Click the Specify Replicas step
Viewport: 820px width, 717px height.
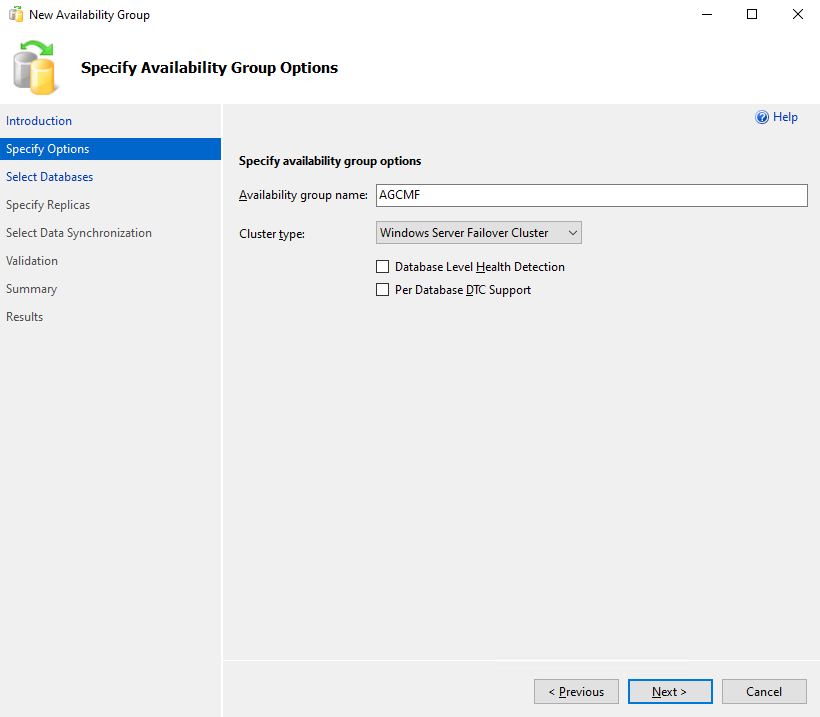[48, 205]
